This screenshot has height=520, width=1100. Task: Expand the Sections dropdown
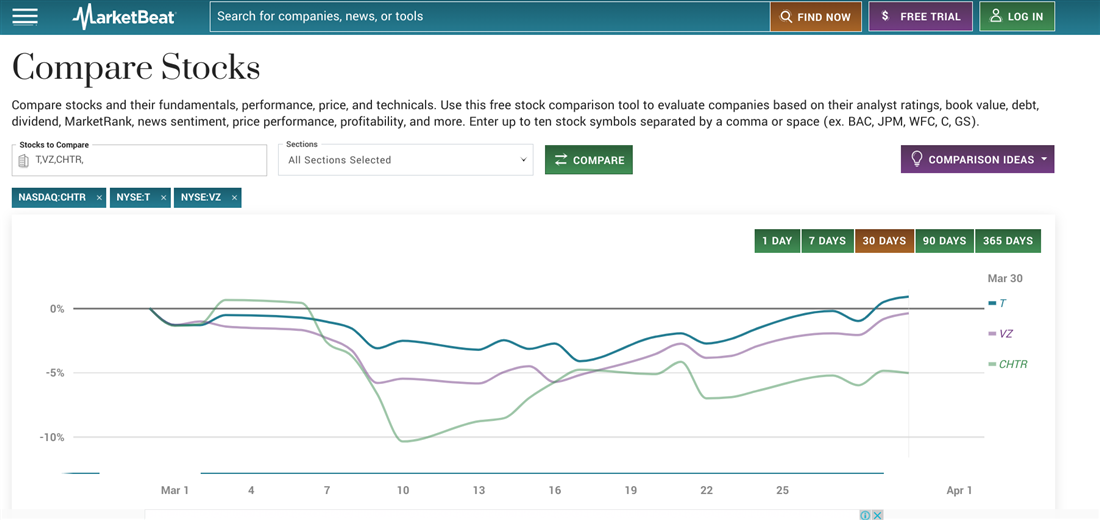(x=406, y=160)
